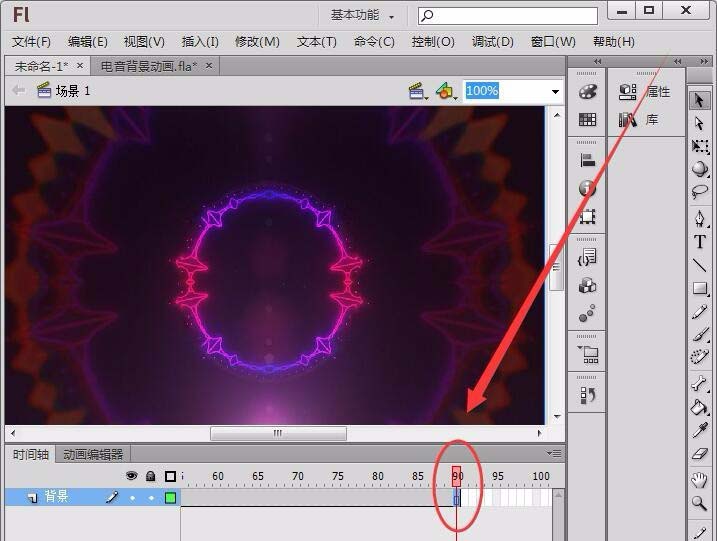Select the Paint Bucket tool
717x541 pixels.
[x=700, y=407]
